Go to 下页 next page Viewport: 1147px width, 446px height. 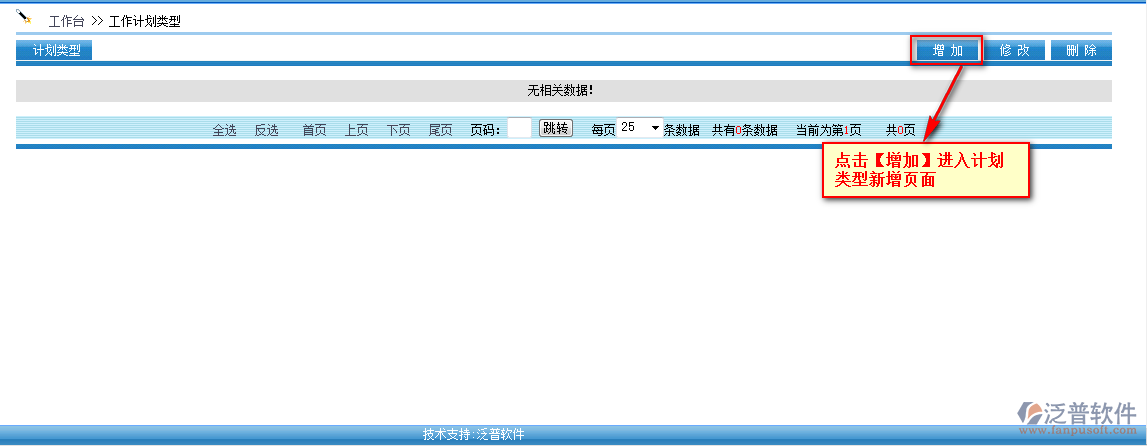click(399, 130)
